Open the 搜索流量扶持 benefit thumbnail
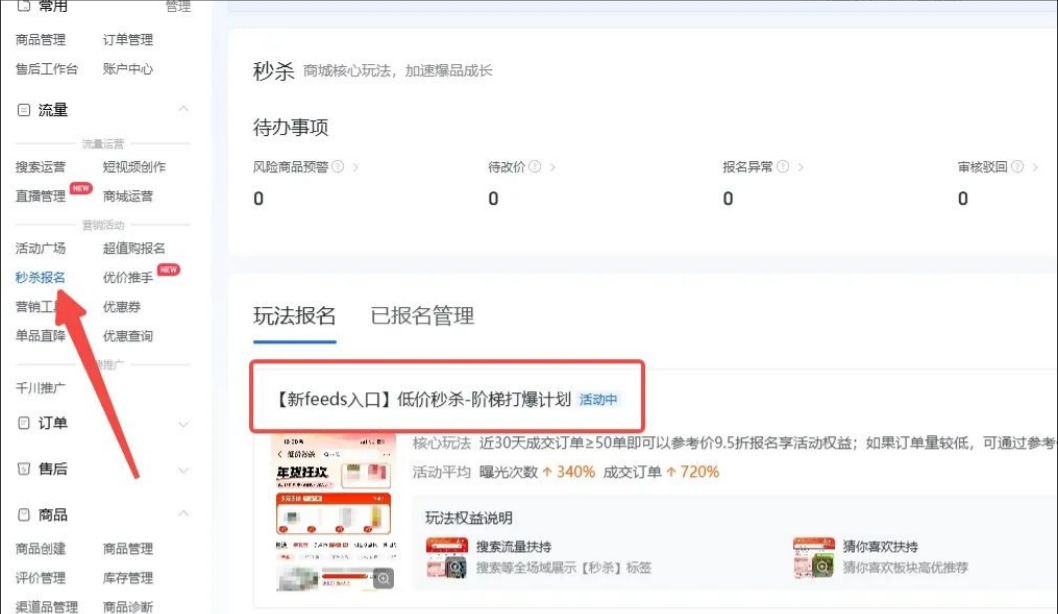 (447, 558)
